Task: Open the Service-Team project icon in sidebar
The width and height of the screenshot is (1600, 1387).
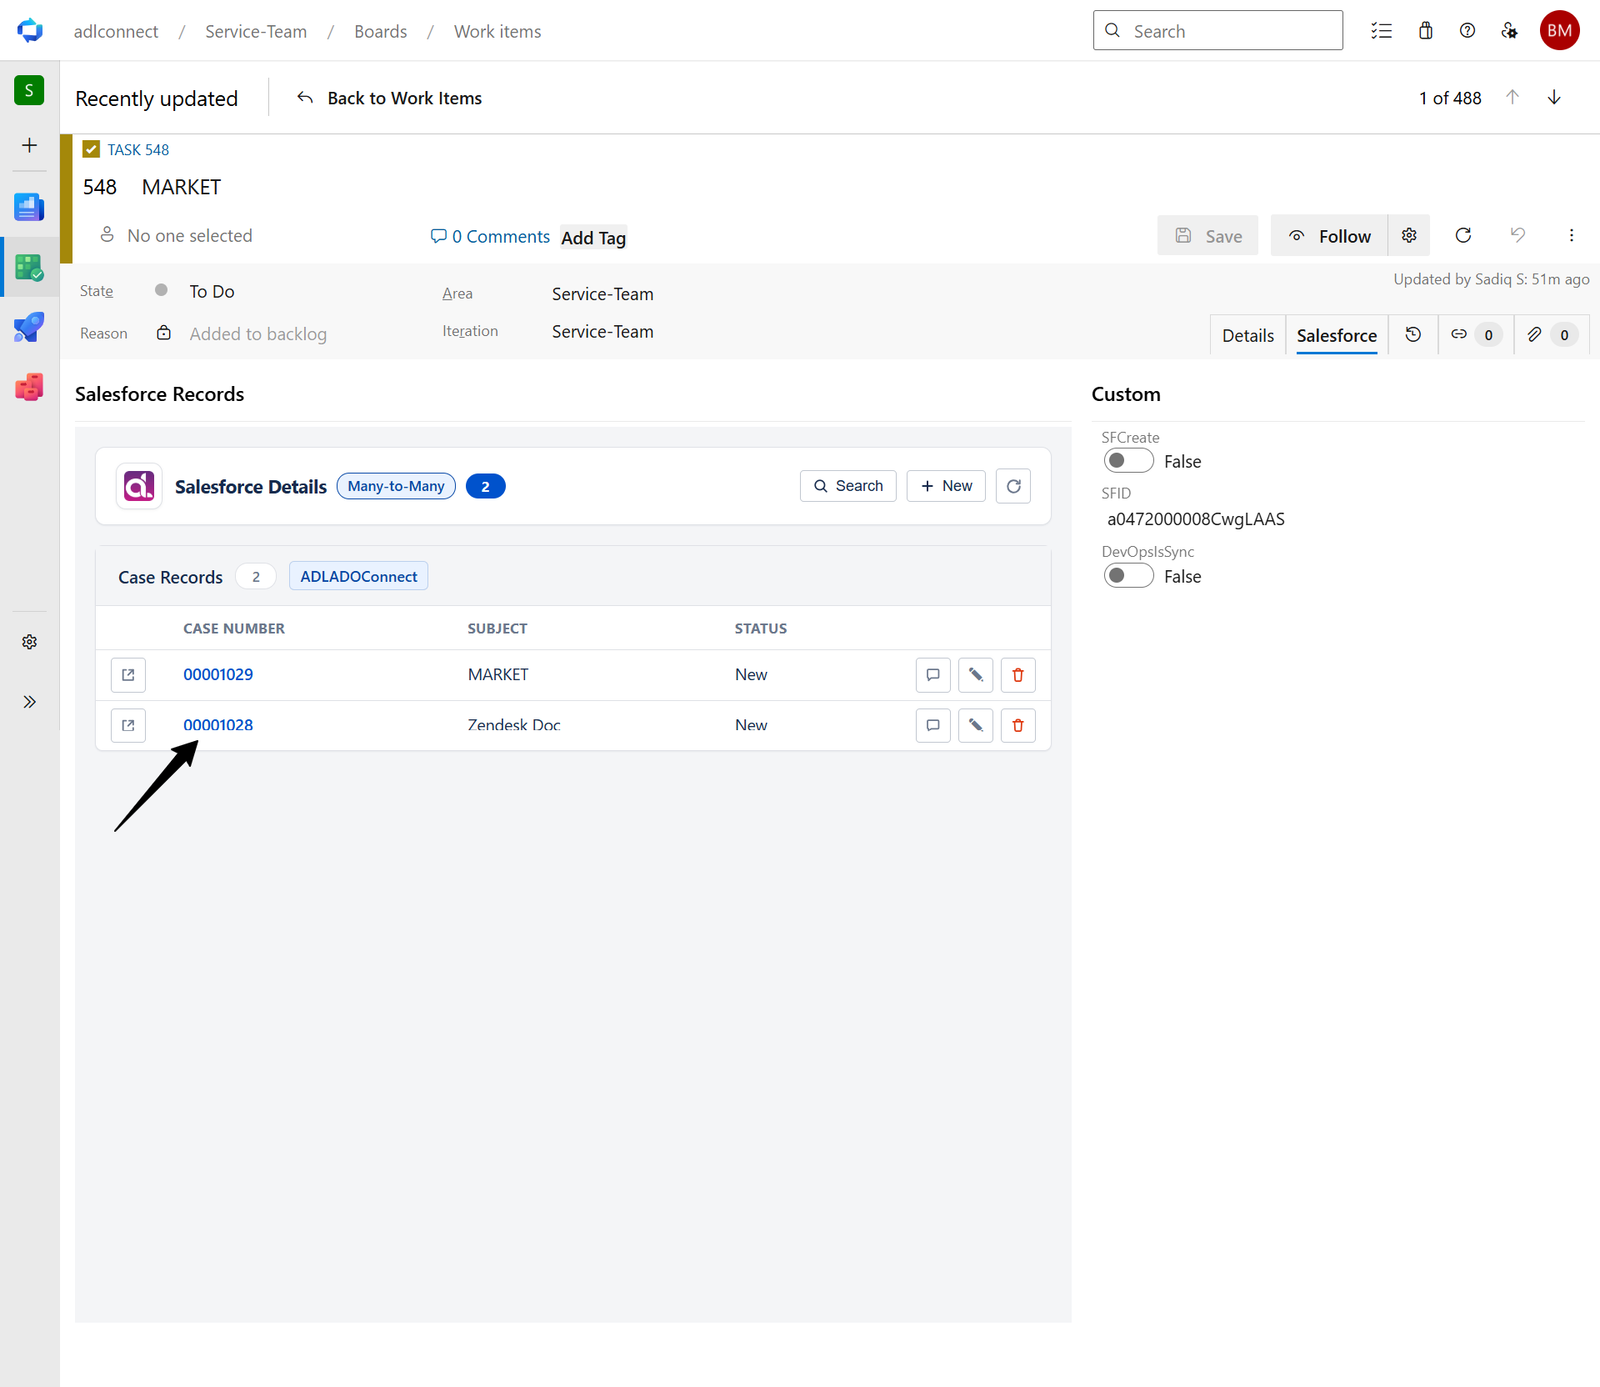Action: [29, 90]
